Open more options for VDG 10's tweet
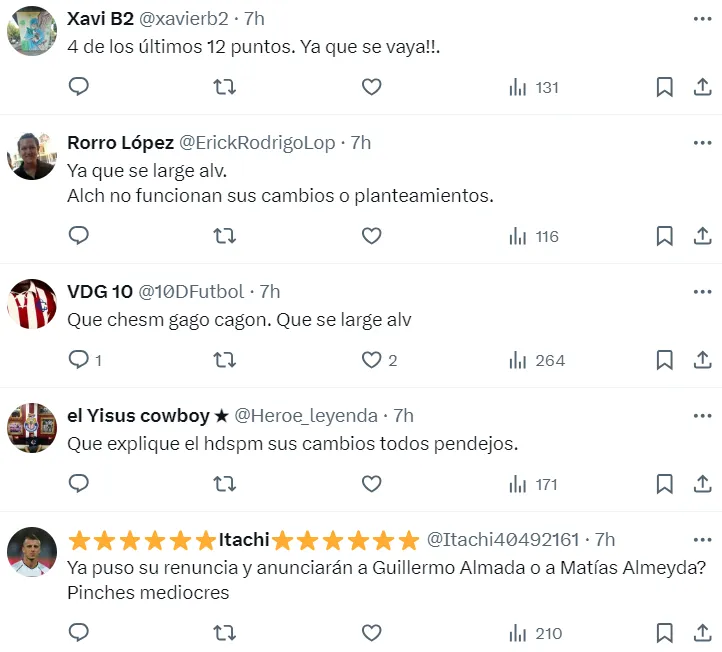722x652 pixels. pyautogui.click(x=702, y=292)
